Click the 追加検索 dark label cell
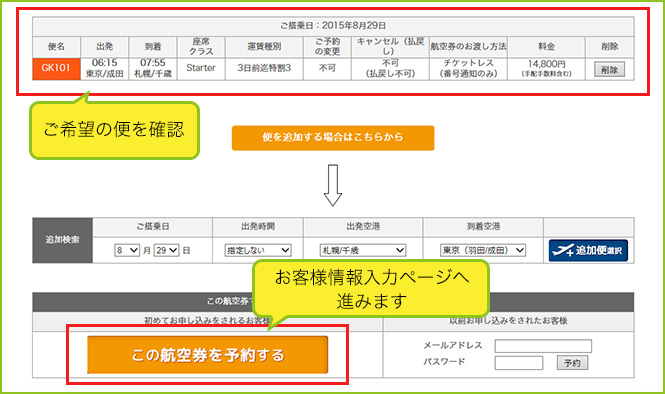 pos(62,240)
